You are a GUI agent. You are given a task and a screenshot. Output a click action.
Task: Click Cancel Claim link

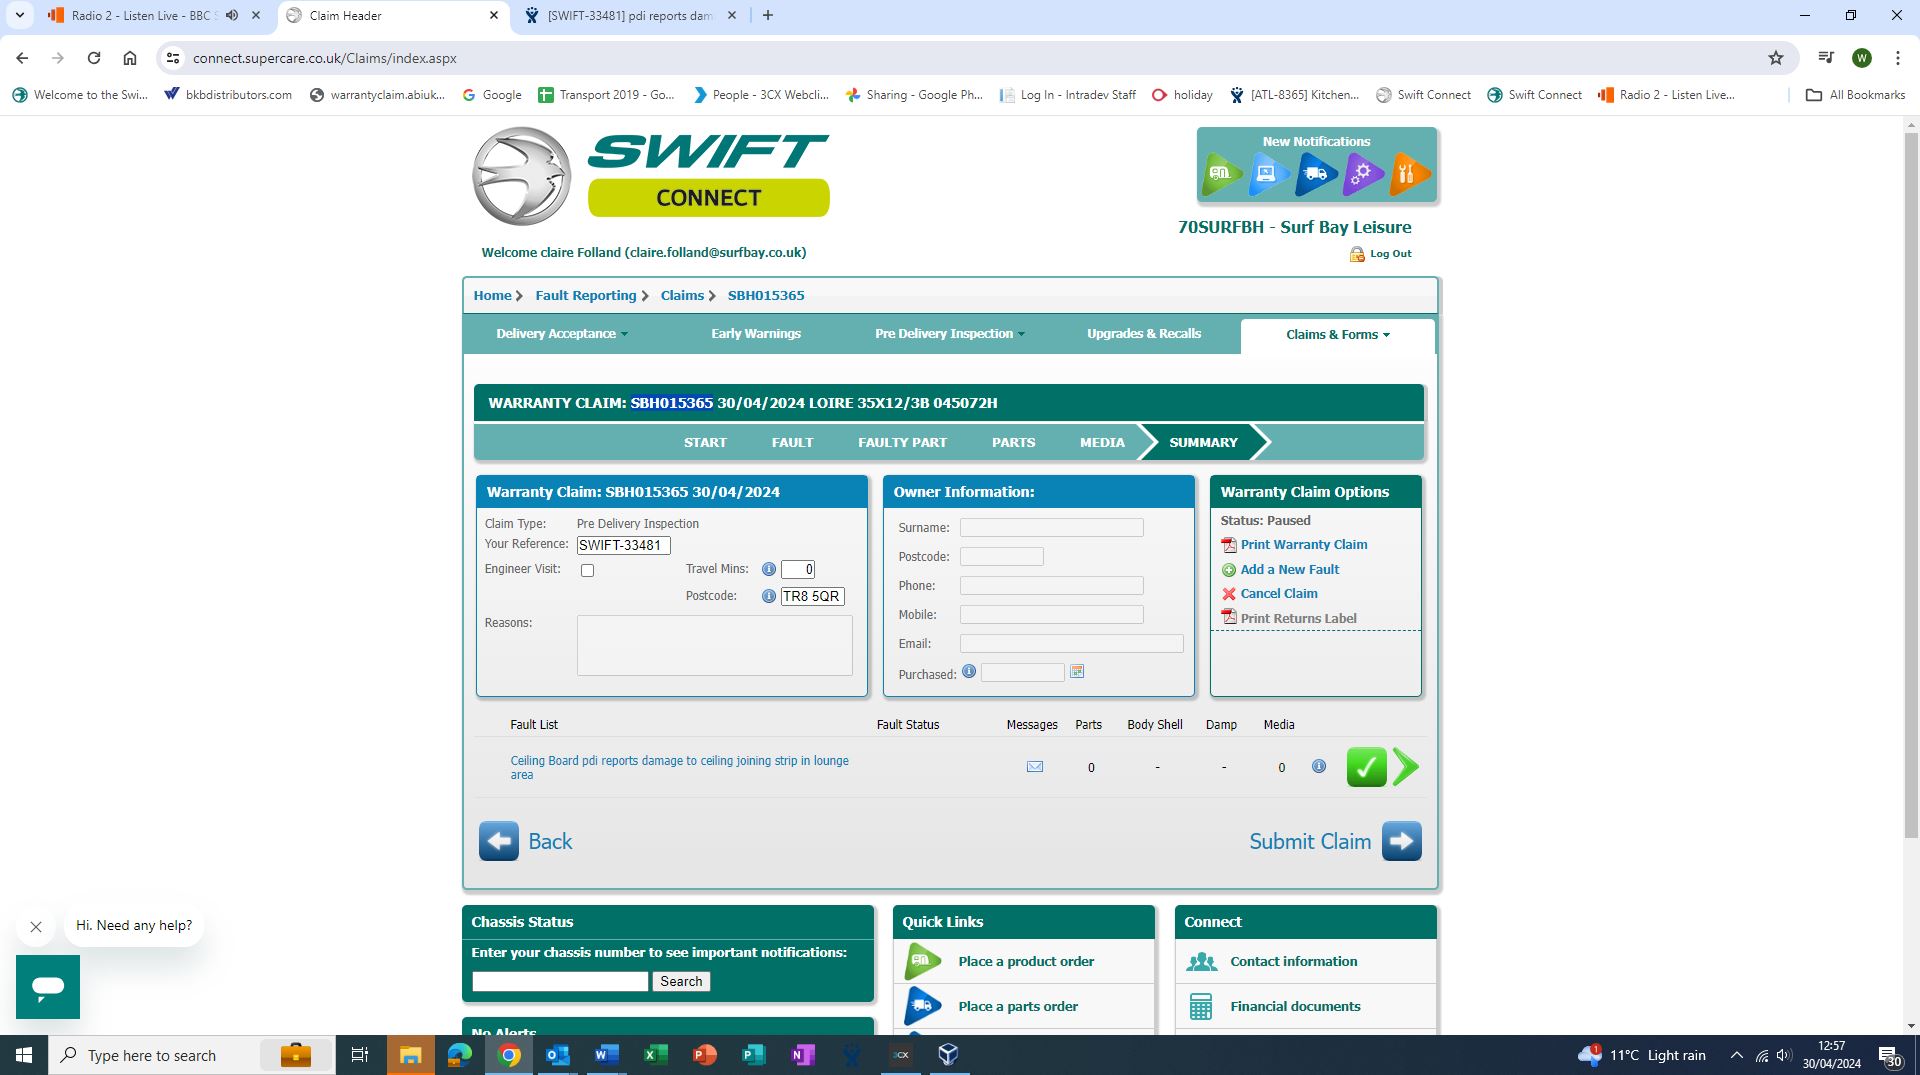[1279, 594]
